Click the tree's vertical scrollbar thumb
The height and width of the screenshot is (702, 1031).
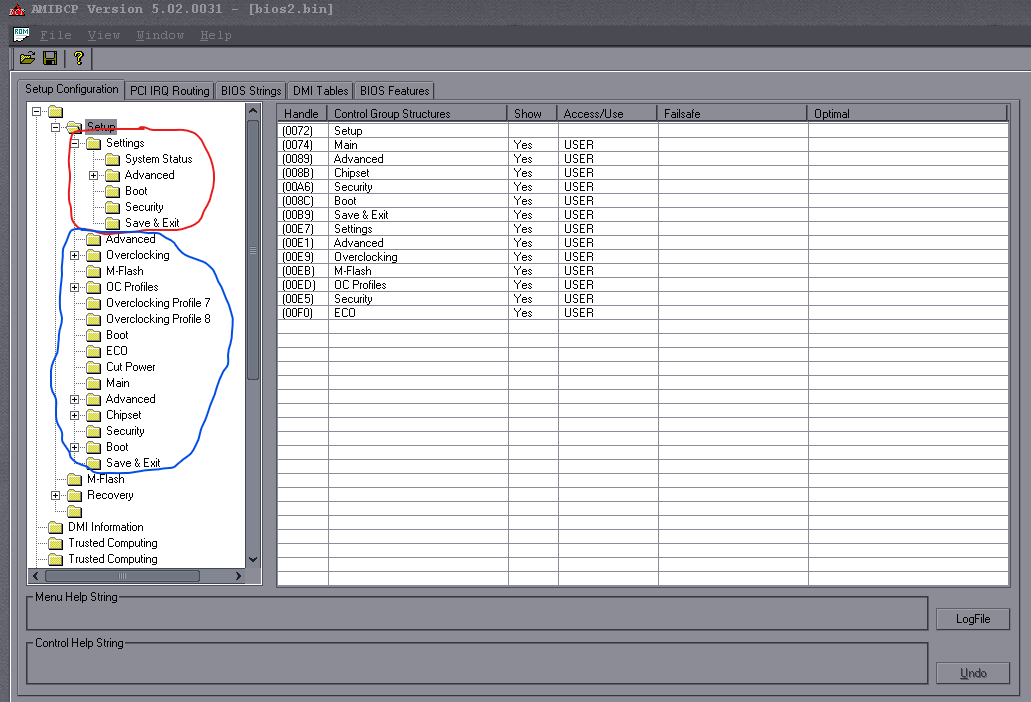pyautogui.click(x=253, y=250)
